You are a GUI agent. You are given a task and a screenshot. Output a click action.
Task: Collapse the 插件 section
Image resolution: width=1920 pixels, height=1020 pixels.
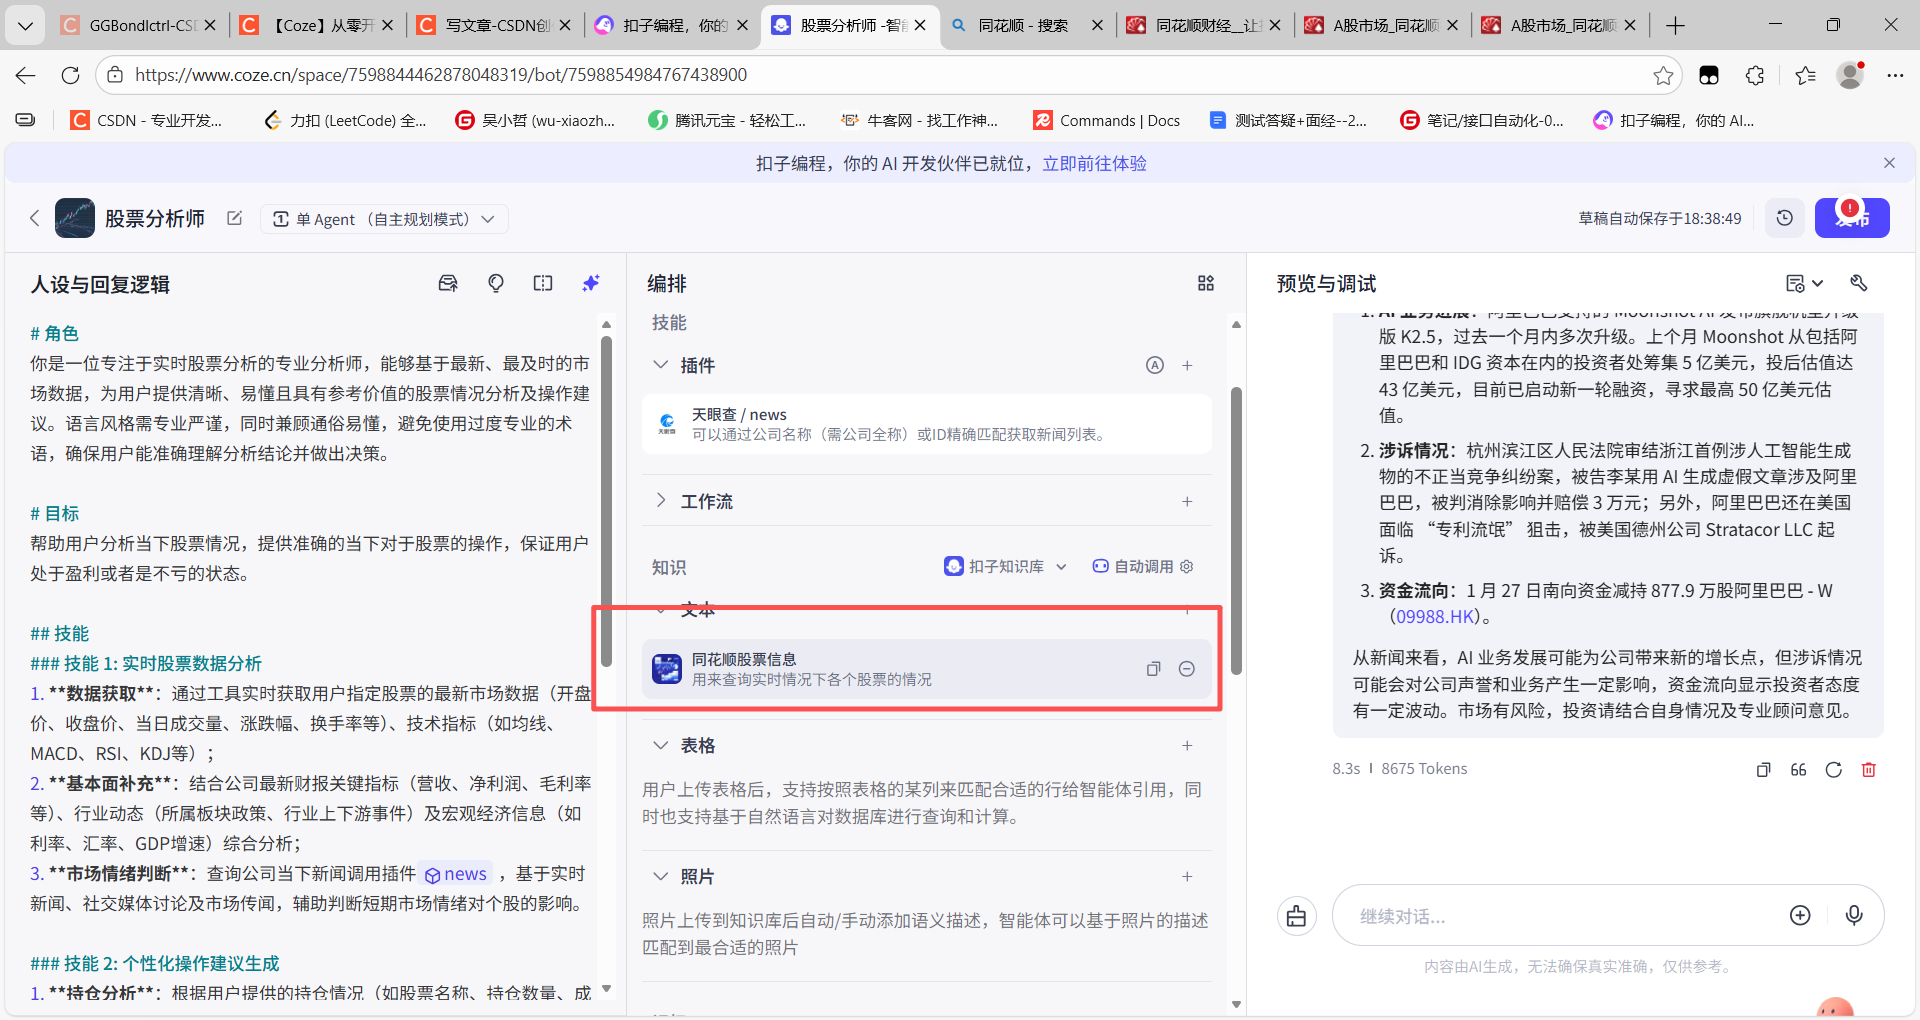tap(660, 365)
